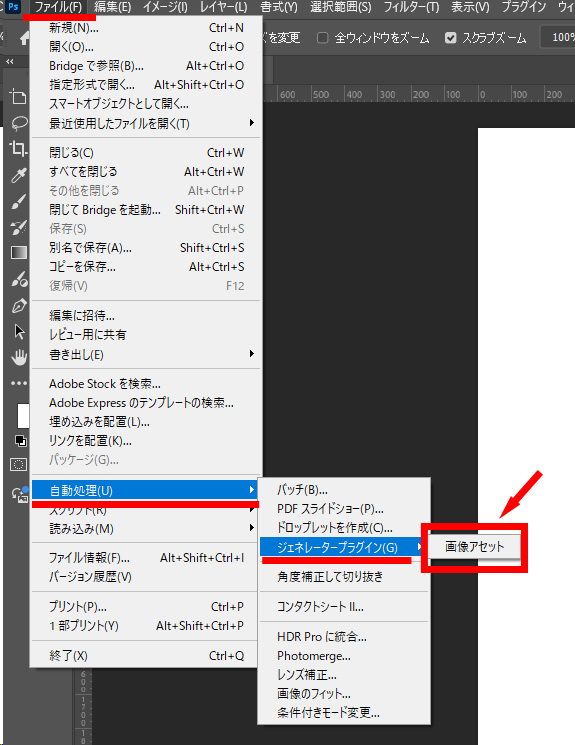The image size is (575, 745).
Task: Open the ファイル(F) menu
Action: [58, 7]
